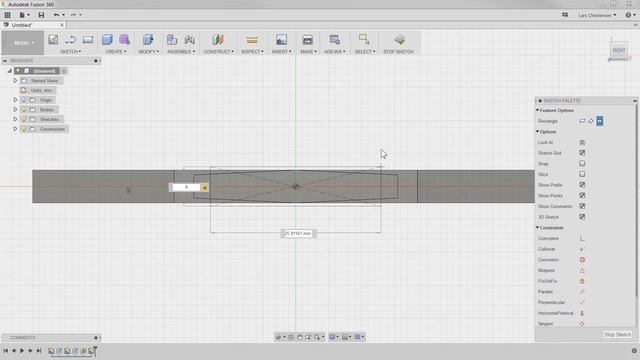640x360 pixels.
Task: Open the CONSTRUCT menu
Action: (219, 52)
